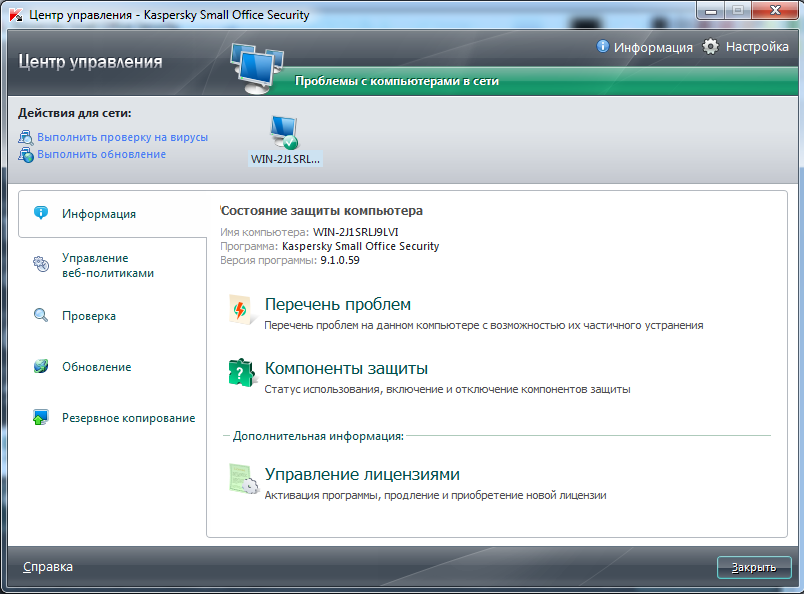Open Компоненты защиты heading link

click(x=346, y=368)
